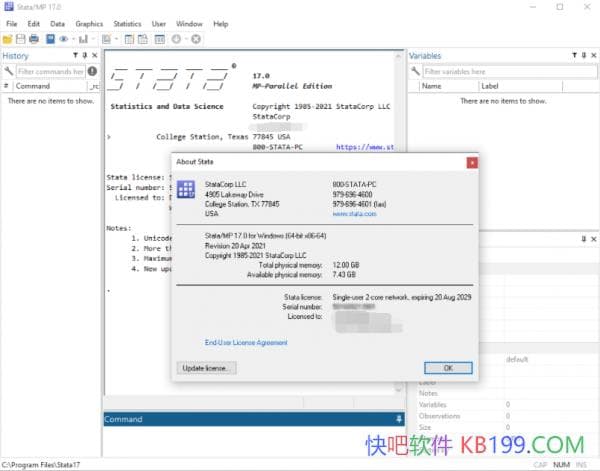Click the Break (stop) toolbar icon
This screenshot has height=471, width=600.
point(196,39)
